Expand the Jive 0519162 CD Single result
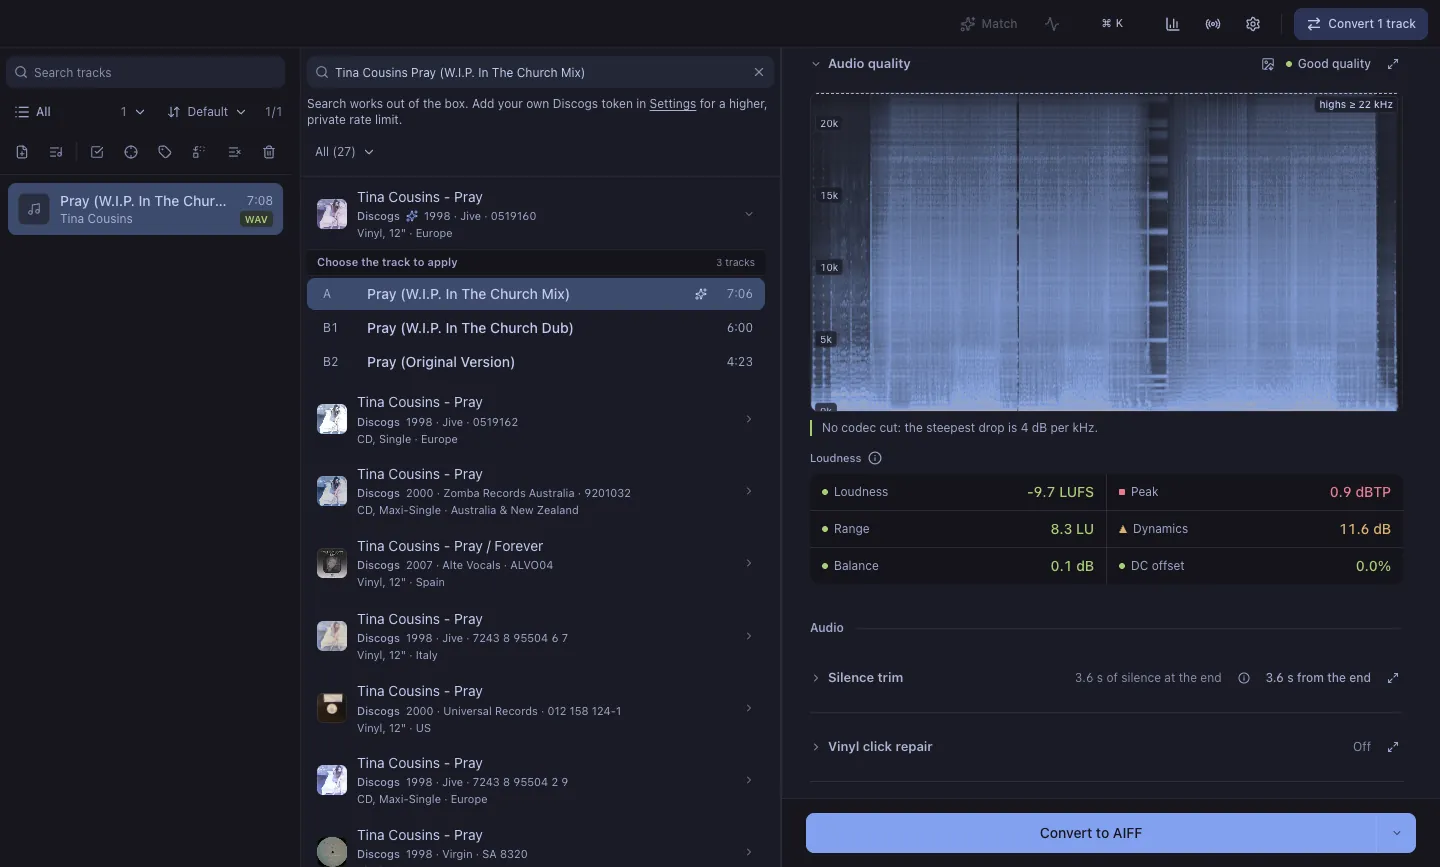The image size is (1440, 867). click(x=749, y=419)
